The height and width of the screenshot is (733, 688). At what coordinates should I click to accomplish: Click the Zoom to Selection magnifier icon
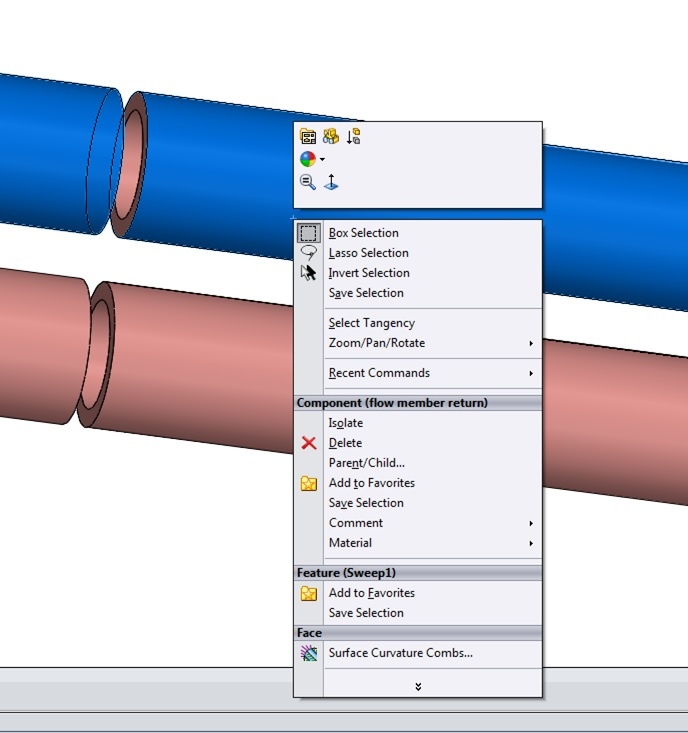coord(308,182)
